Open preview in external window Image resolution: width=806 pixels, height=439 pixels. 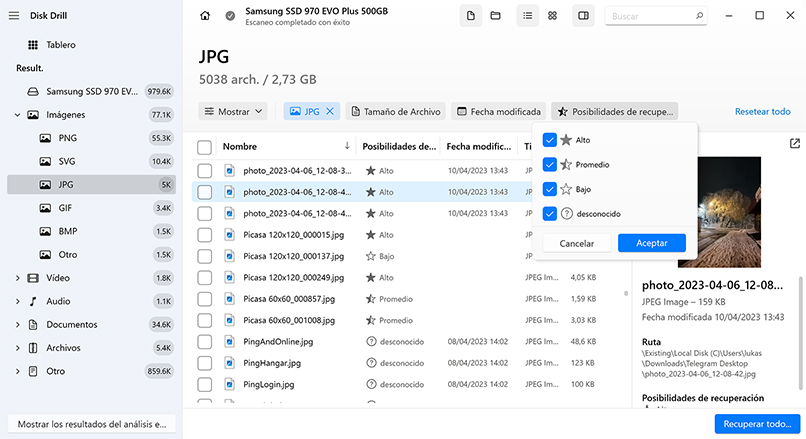(795, 143)
